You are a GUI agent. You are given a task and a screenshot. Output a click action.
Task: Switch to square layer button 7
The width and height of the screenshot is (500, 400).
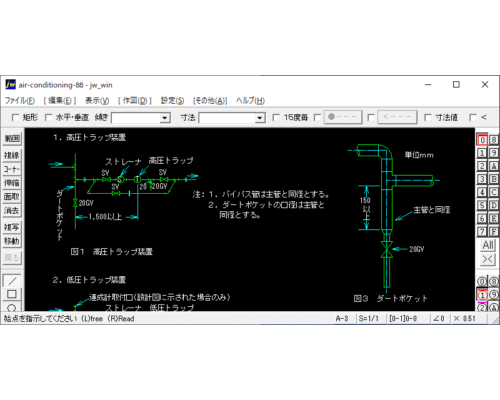coord(482,231)
